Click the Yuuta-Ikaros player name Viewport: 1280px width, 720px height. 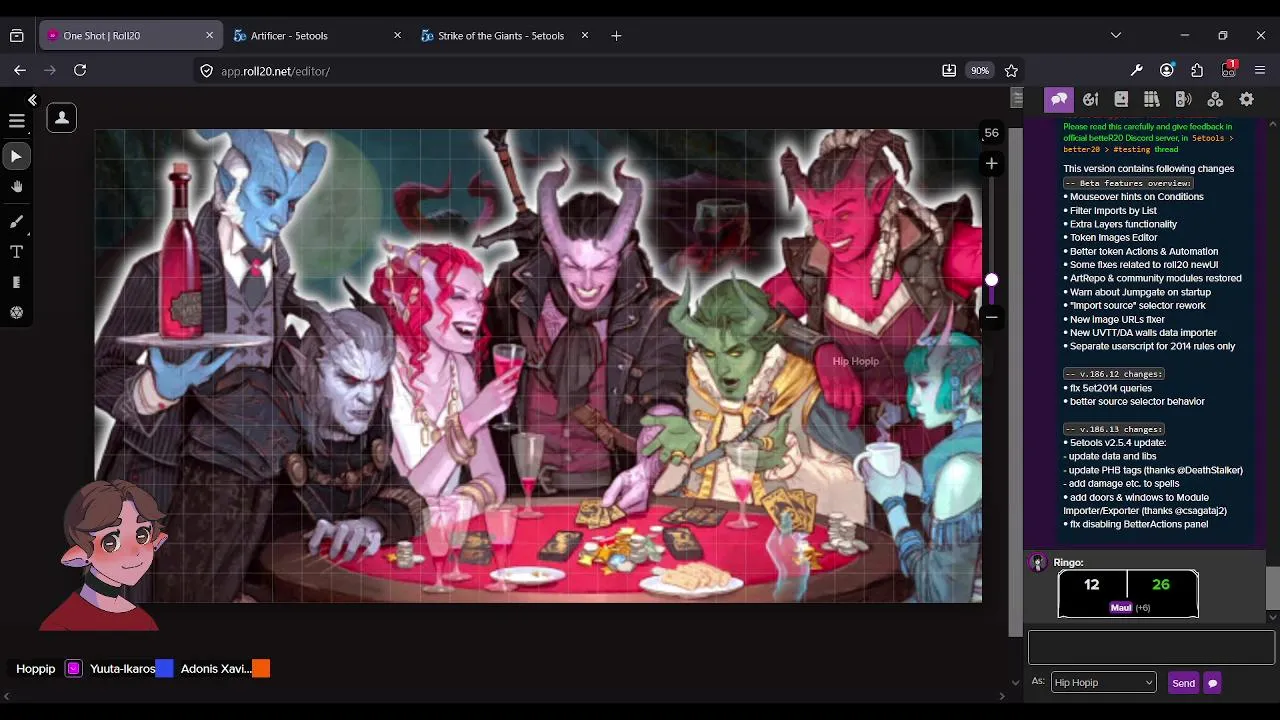(x=122, y=669)
